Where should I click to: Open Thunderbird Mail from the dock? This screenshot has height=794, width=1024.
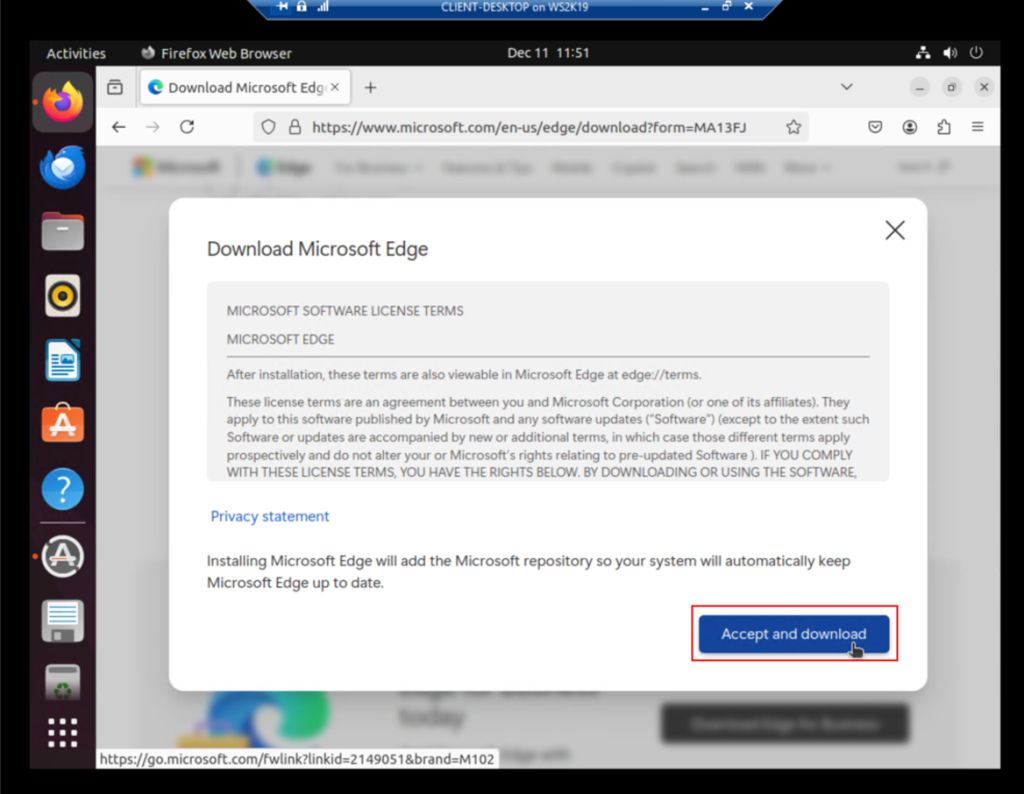coord(63,167)
